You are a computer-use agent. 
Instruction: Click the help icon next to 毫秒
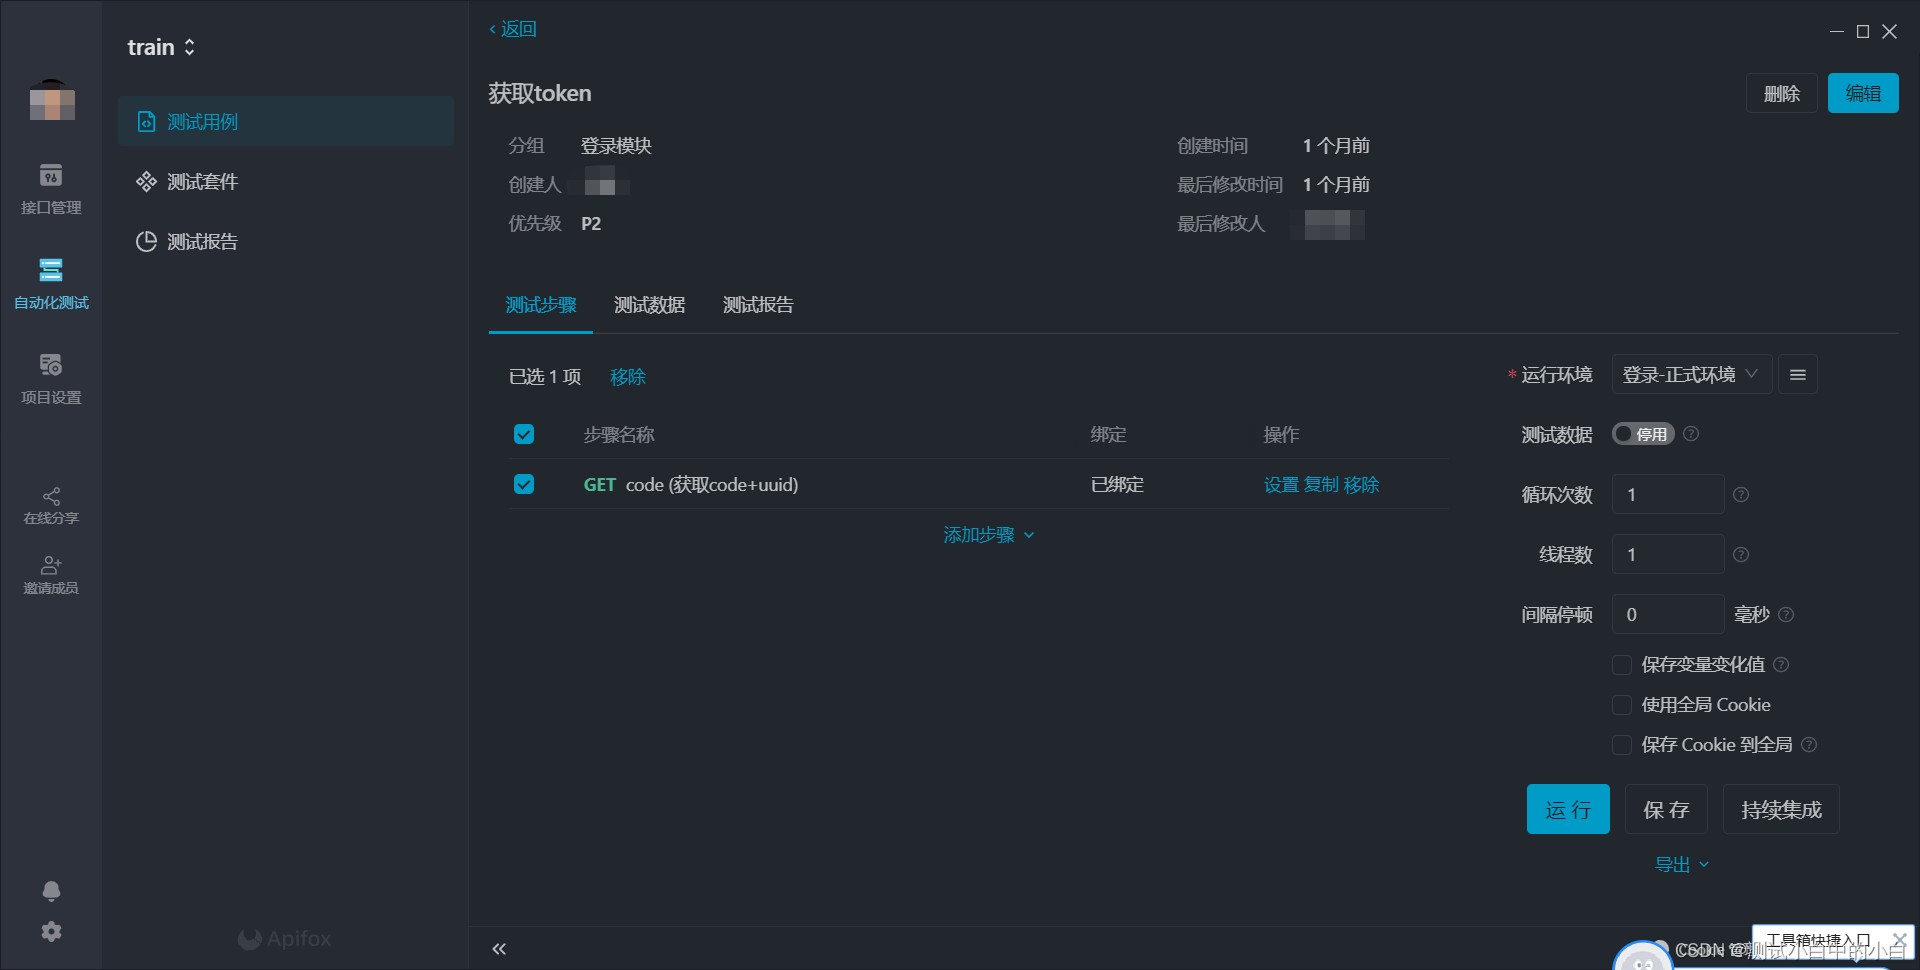[x=1787, y=615]
